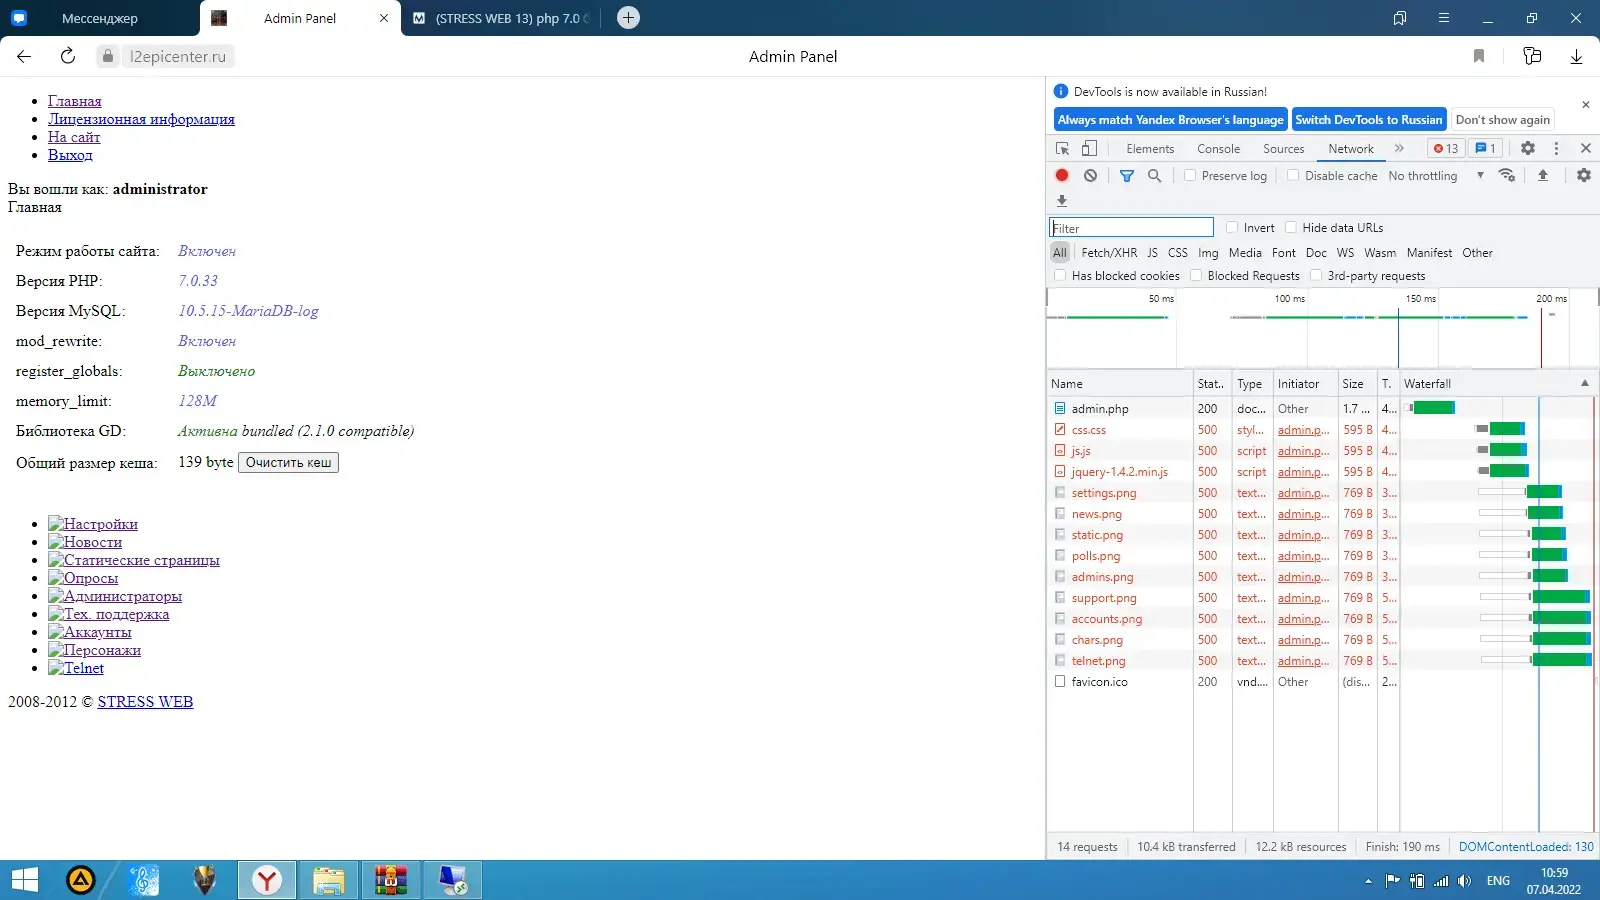
Task: Click Always match Yandex Browser's language button
Action: pos(1170,119)
